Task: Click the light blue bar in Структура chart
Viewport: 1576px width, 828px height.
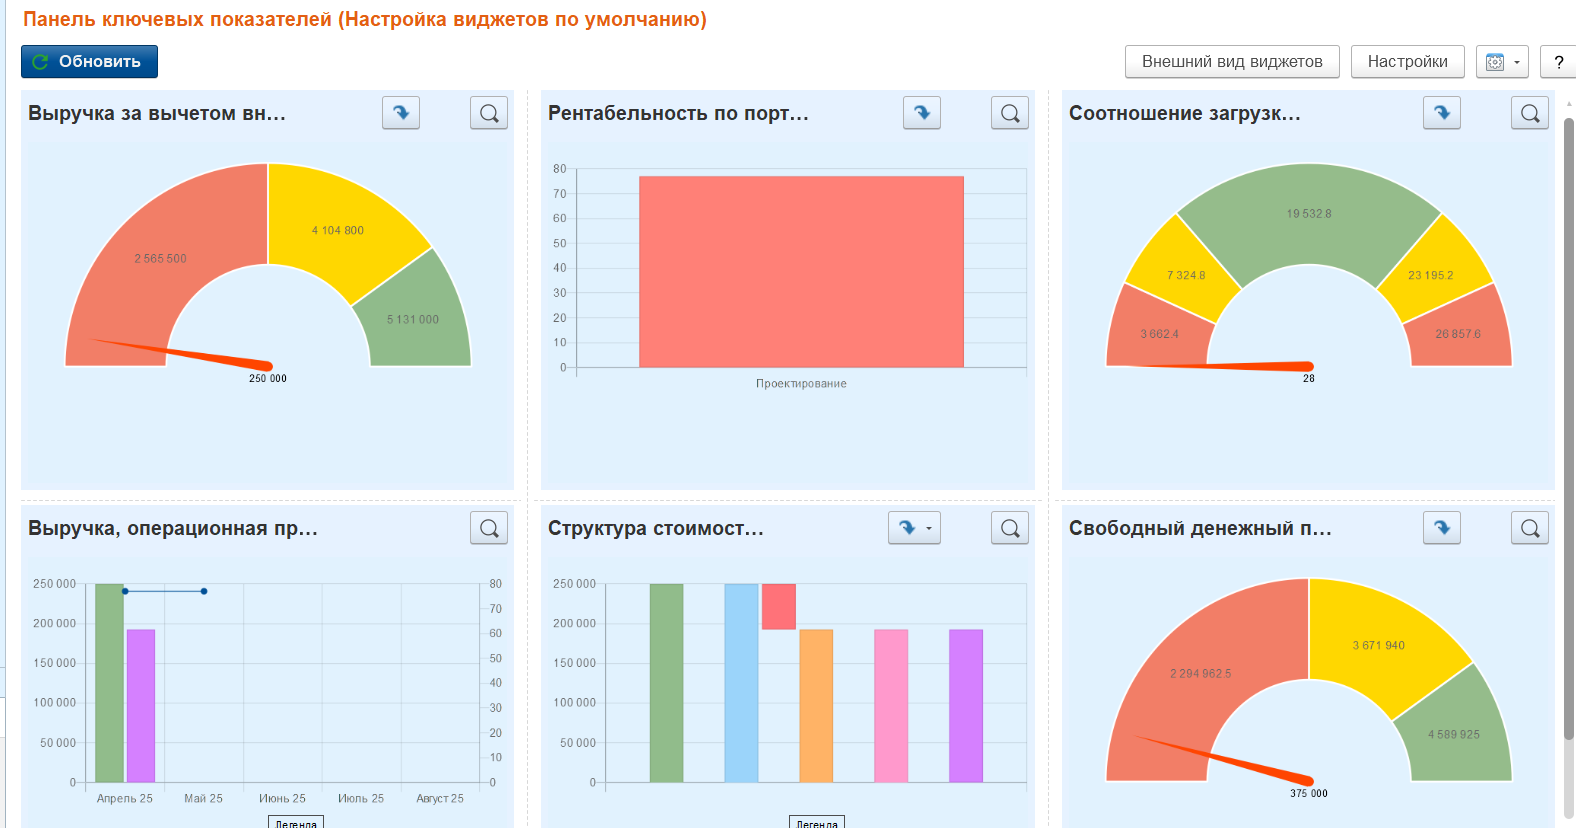Action: [741, 683]
